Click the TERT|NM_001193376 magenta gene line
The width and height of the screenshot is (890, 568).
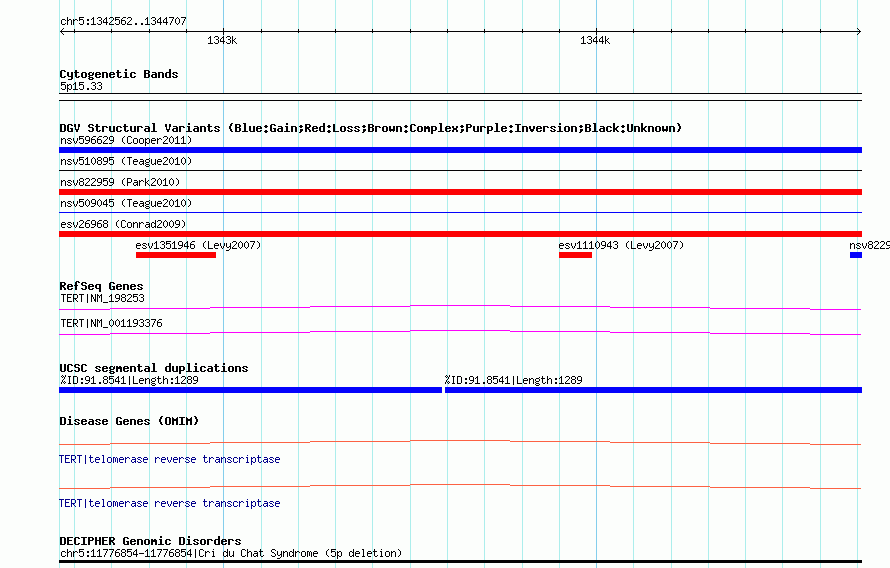(460, 333)
